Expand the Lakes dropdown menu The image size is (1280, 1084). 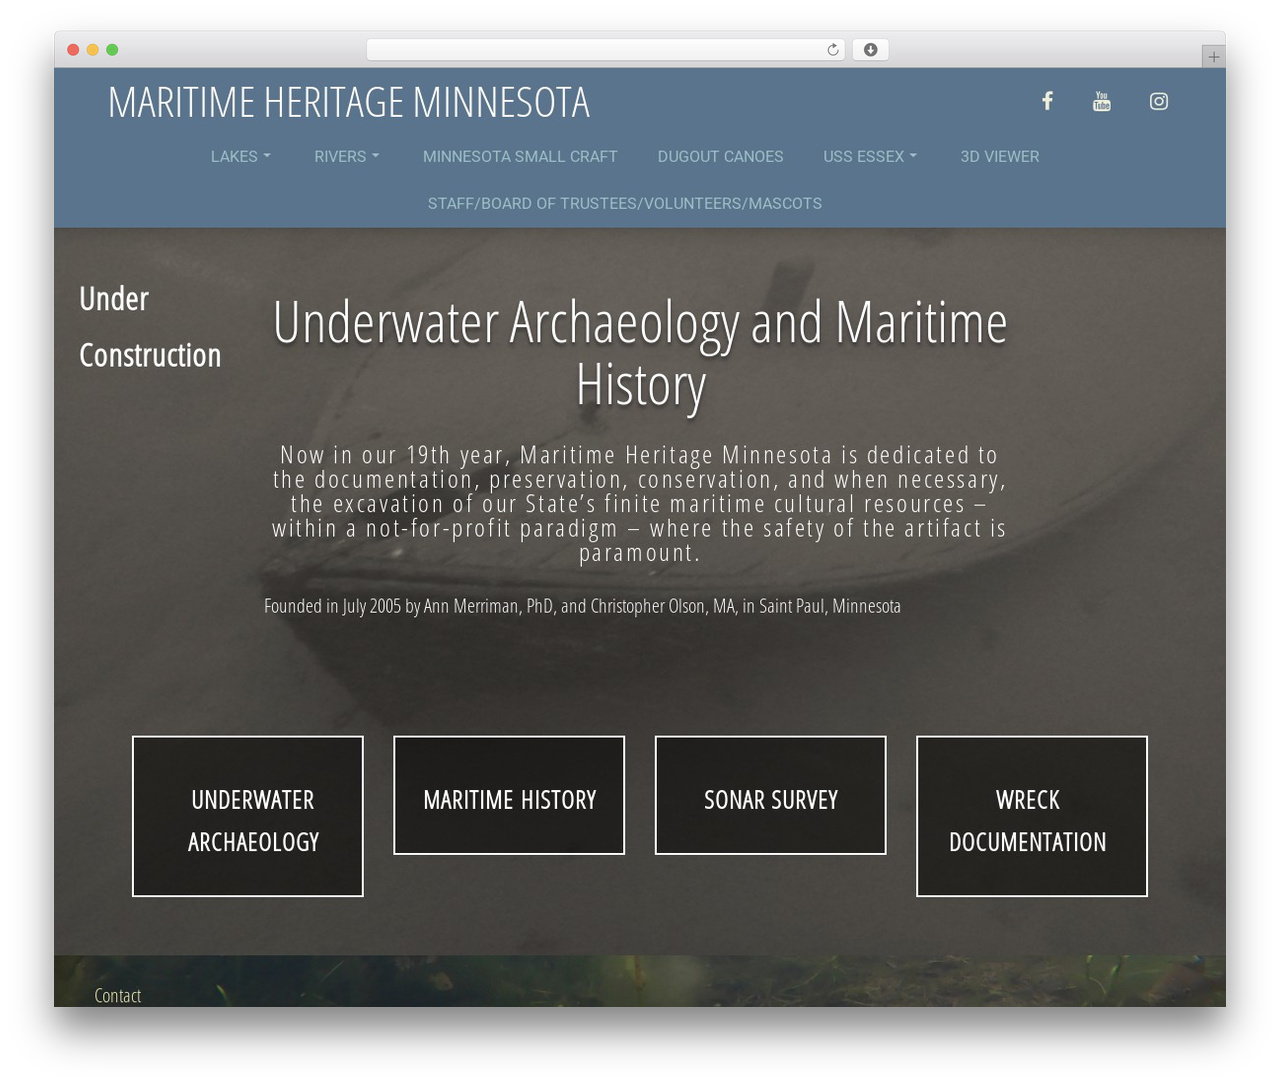[x=241, y=156]
